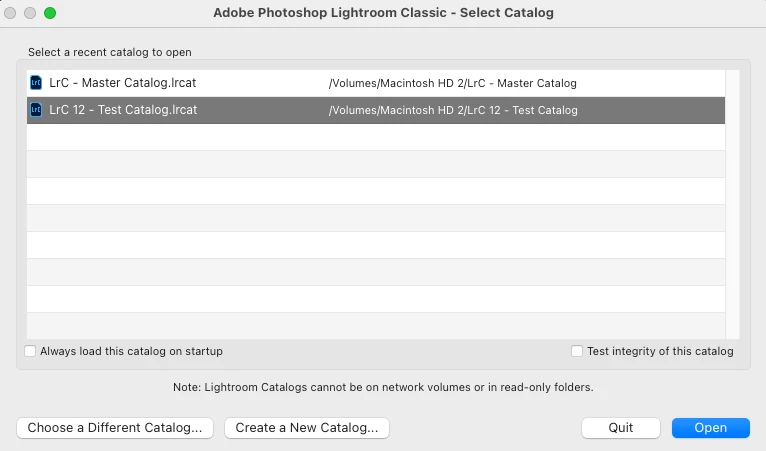Close the Select Catalog window
Viewport: 766px width, 451px height.
tap(11, 13)
